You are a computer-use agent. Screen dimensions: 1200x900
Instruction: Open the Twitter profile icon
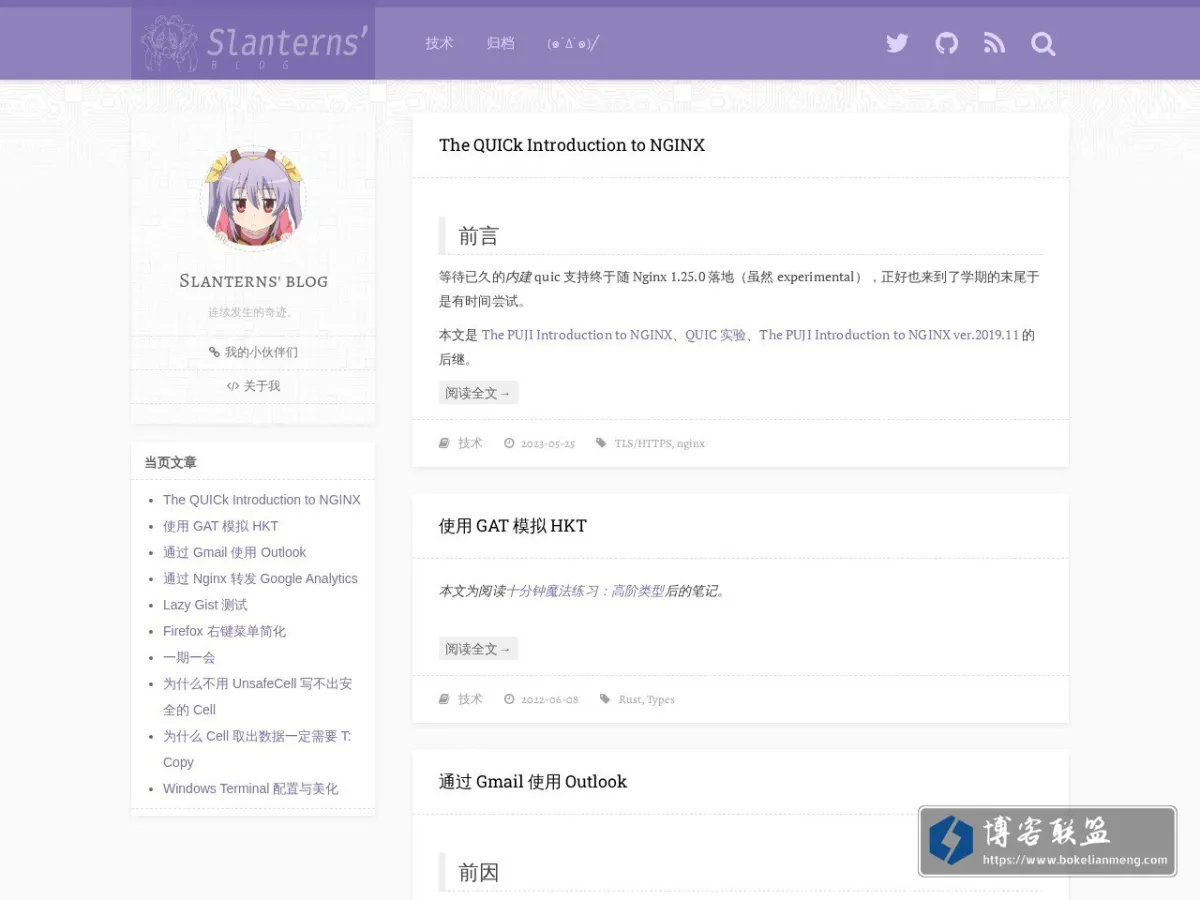[897, 43]
